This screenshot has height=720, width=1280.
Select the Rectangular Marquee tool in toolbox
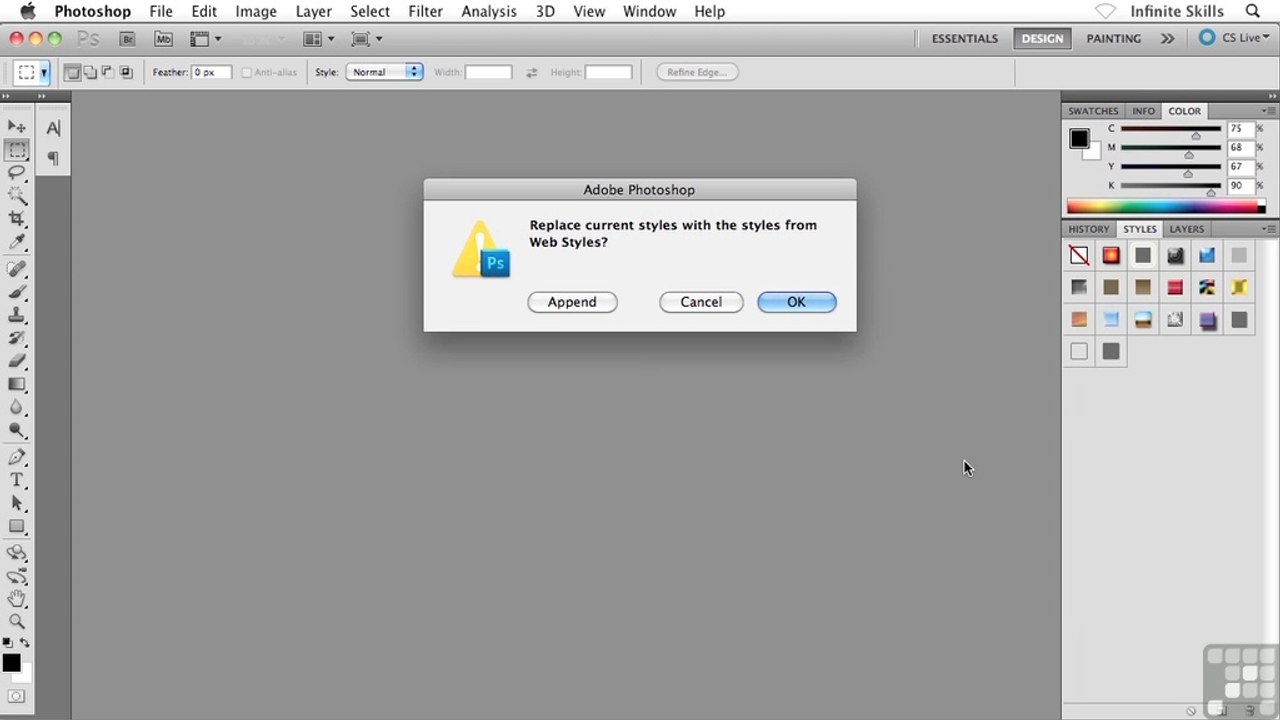tap(17, 150)
